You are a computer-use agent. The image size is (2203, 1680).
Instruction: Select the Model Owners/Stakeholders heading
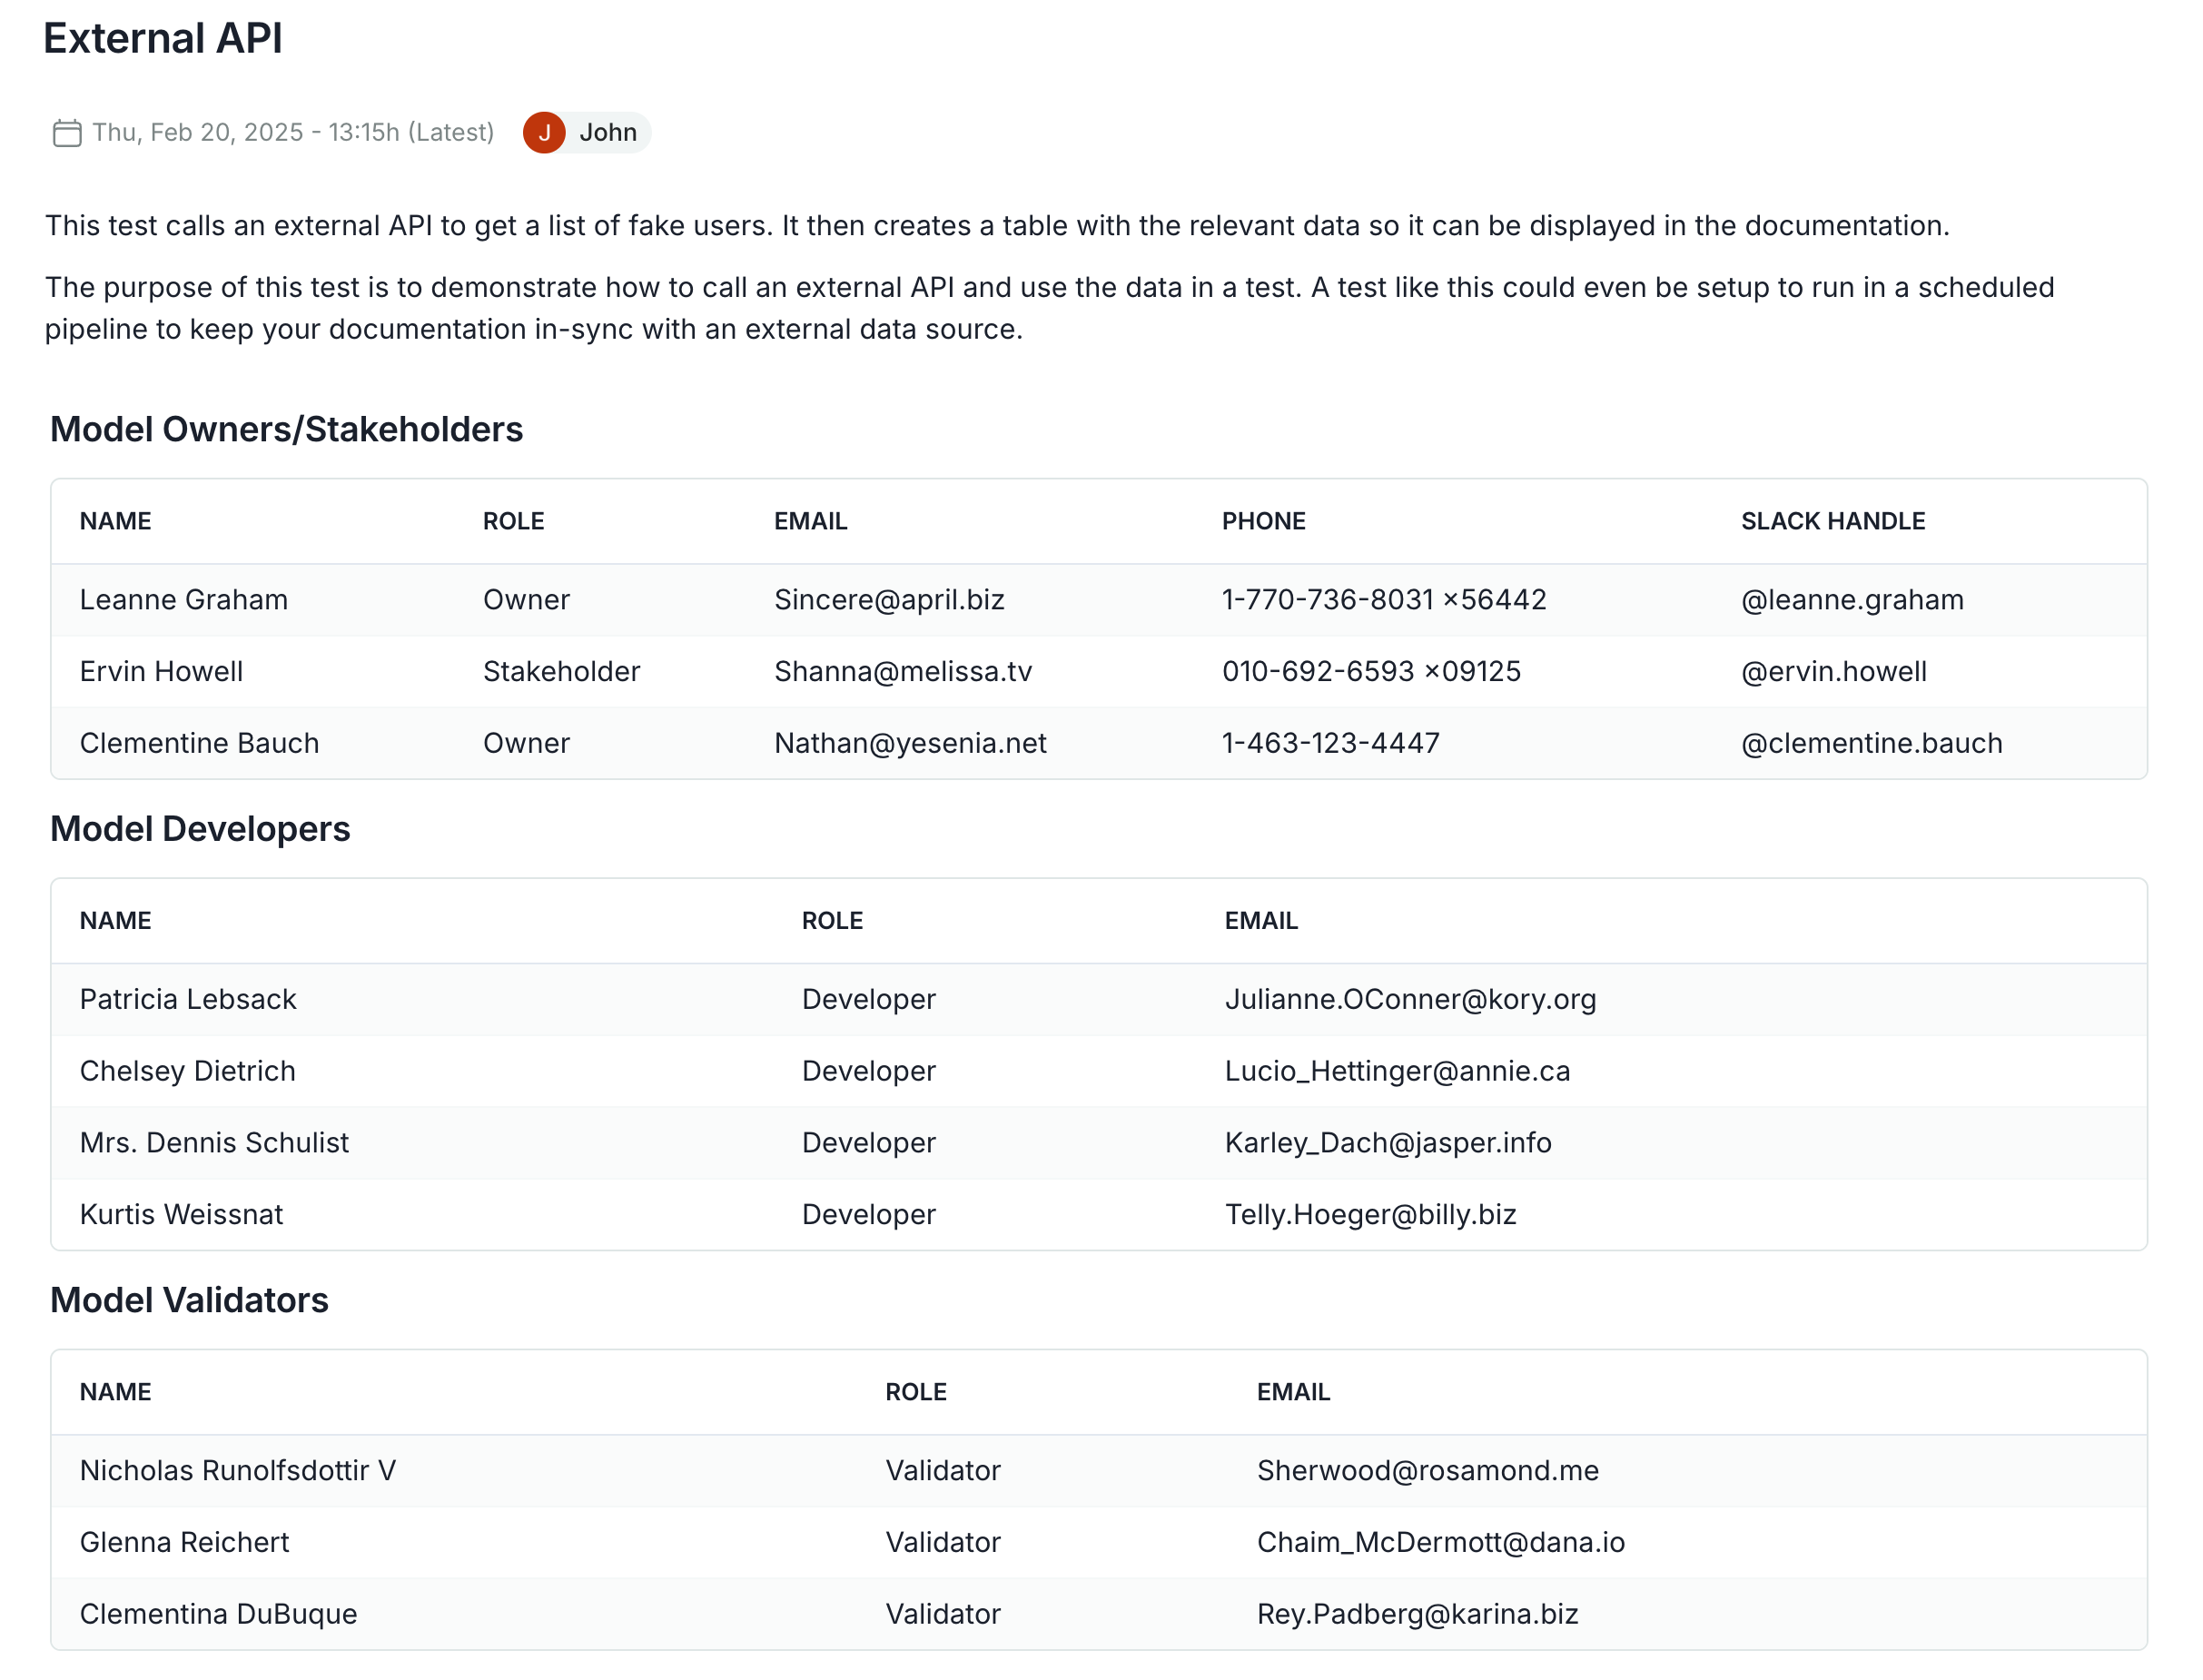coord(287,429)
